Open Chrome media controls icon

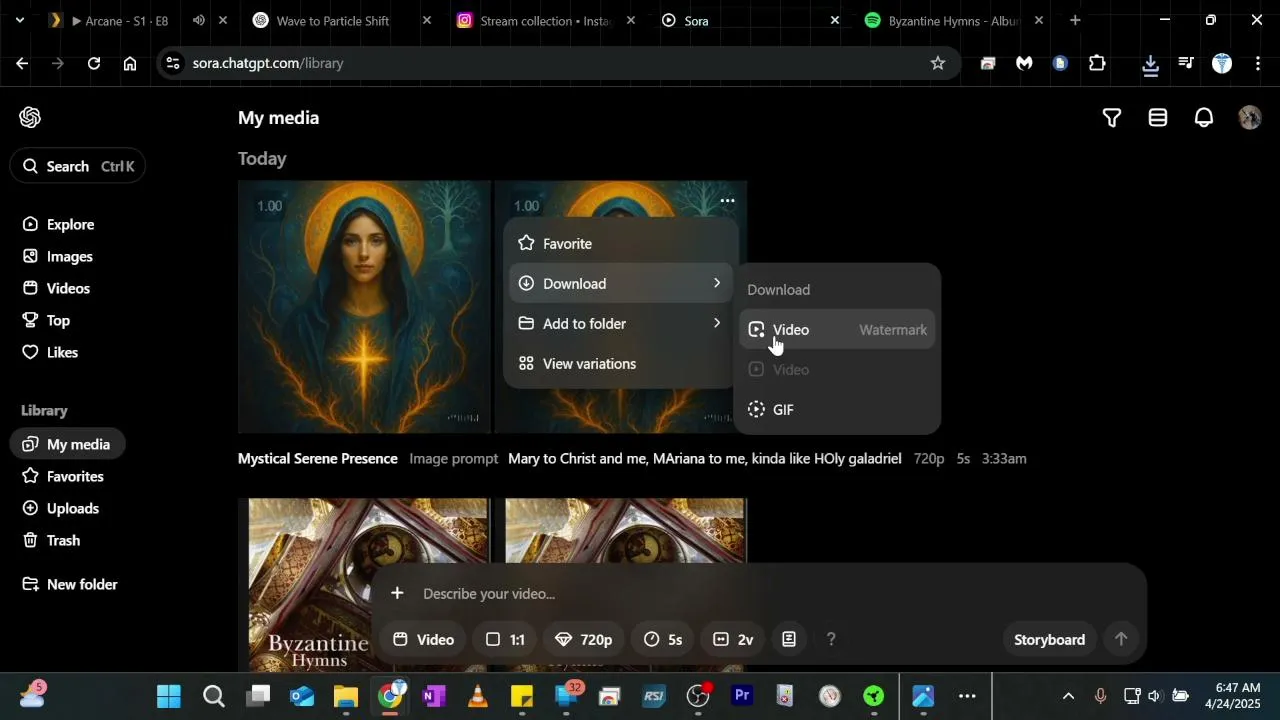click(x=1186, y=63)
